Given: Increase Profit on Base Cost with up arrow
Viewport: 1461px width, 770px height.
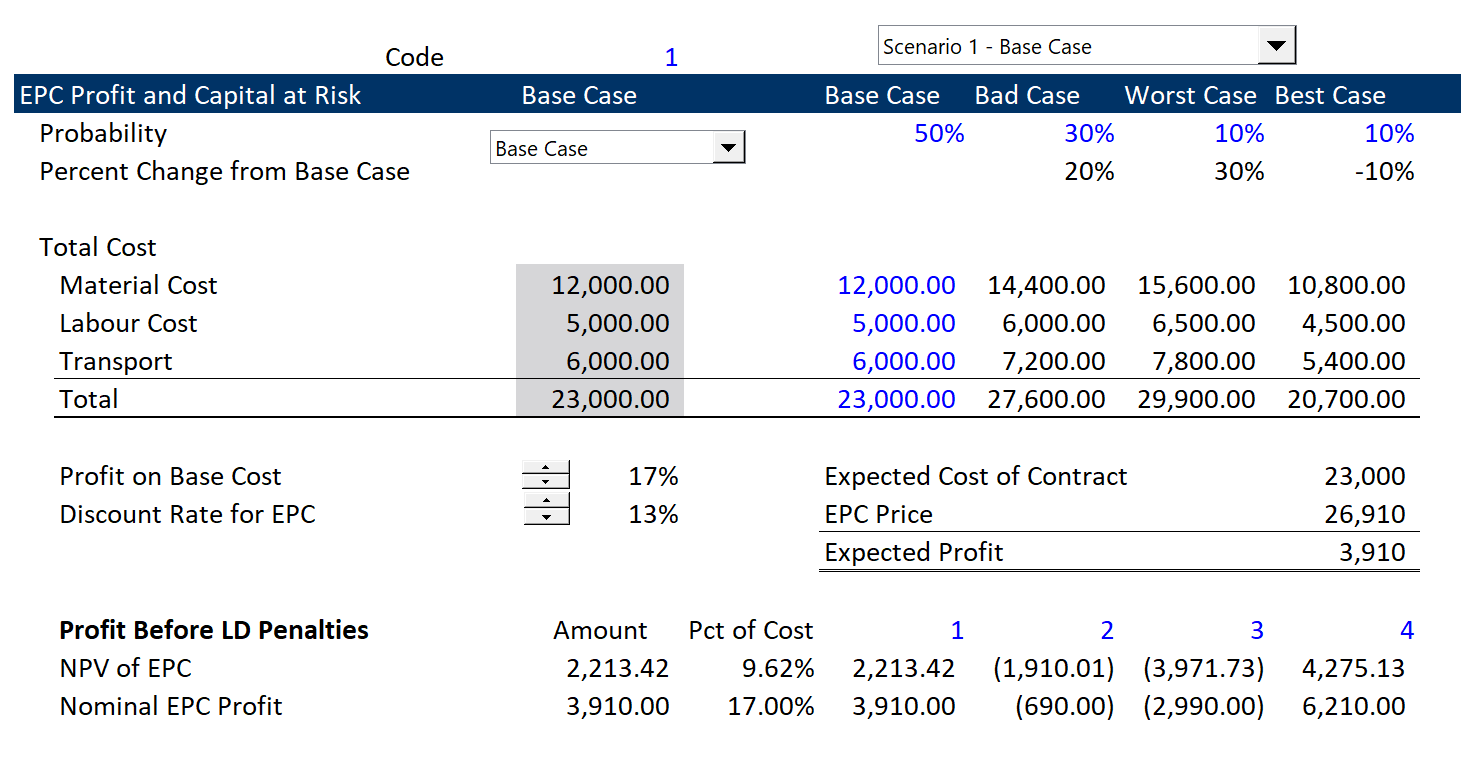Looking at the screenshot, I should (x=547, y=468).
